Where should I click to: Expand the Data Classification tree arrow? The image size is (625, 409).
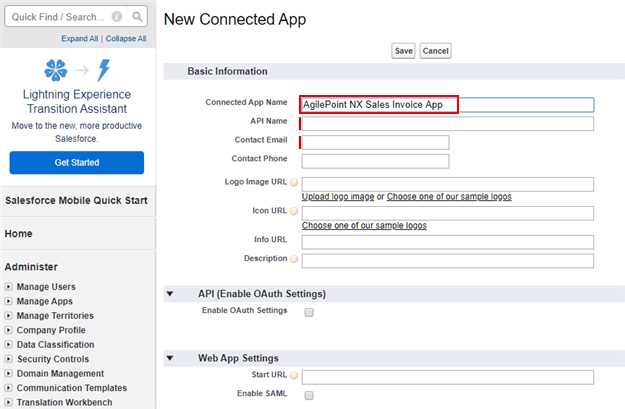(8, 344)
